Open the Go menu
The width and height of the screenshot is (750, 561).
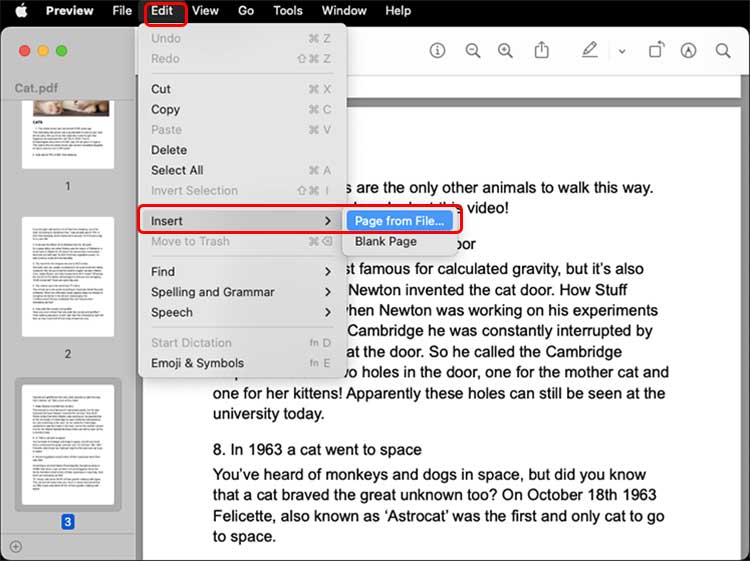[x=246, y=11]
